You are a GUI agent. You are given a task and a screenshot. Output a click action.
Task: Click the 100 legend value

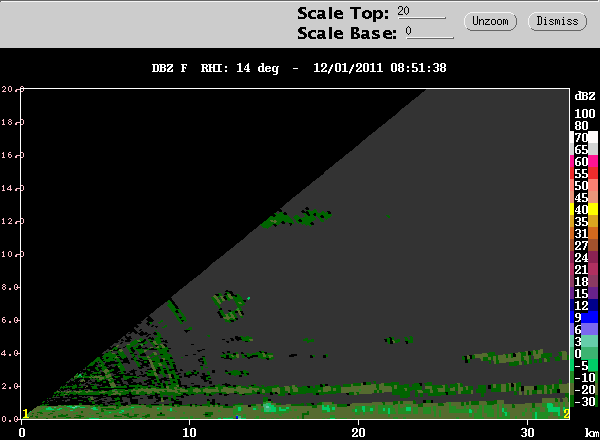pyautogui.click(x=585, y=114)
